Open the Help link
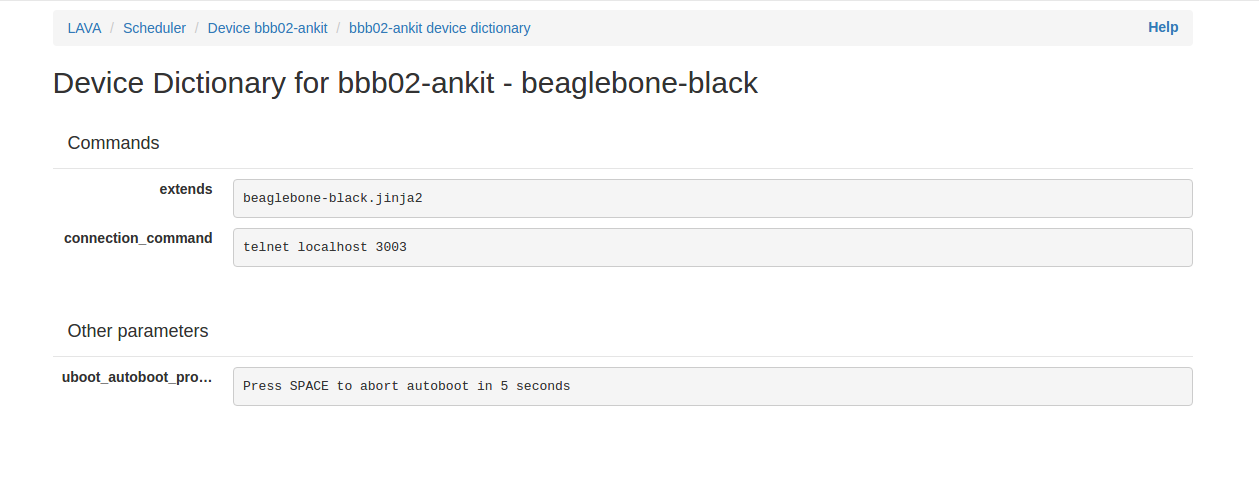This screenshot has height=478, width=1259. pos(1162,27)
